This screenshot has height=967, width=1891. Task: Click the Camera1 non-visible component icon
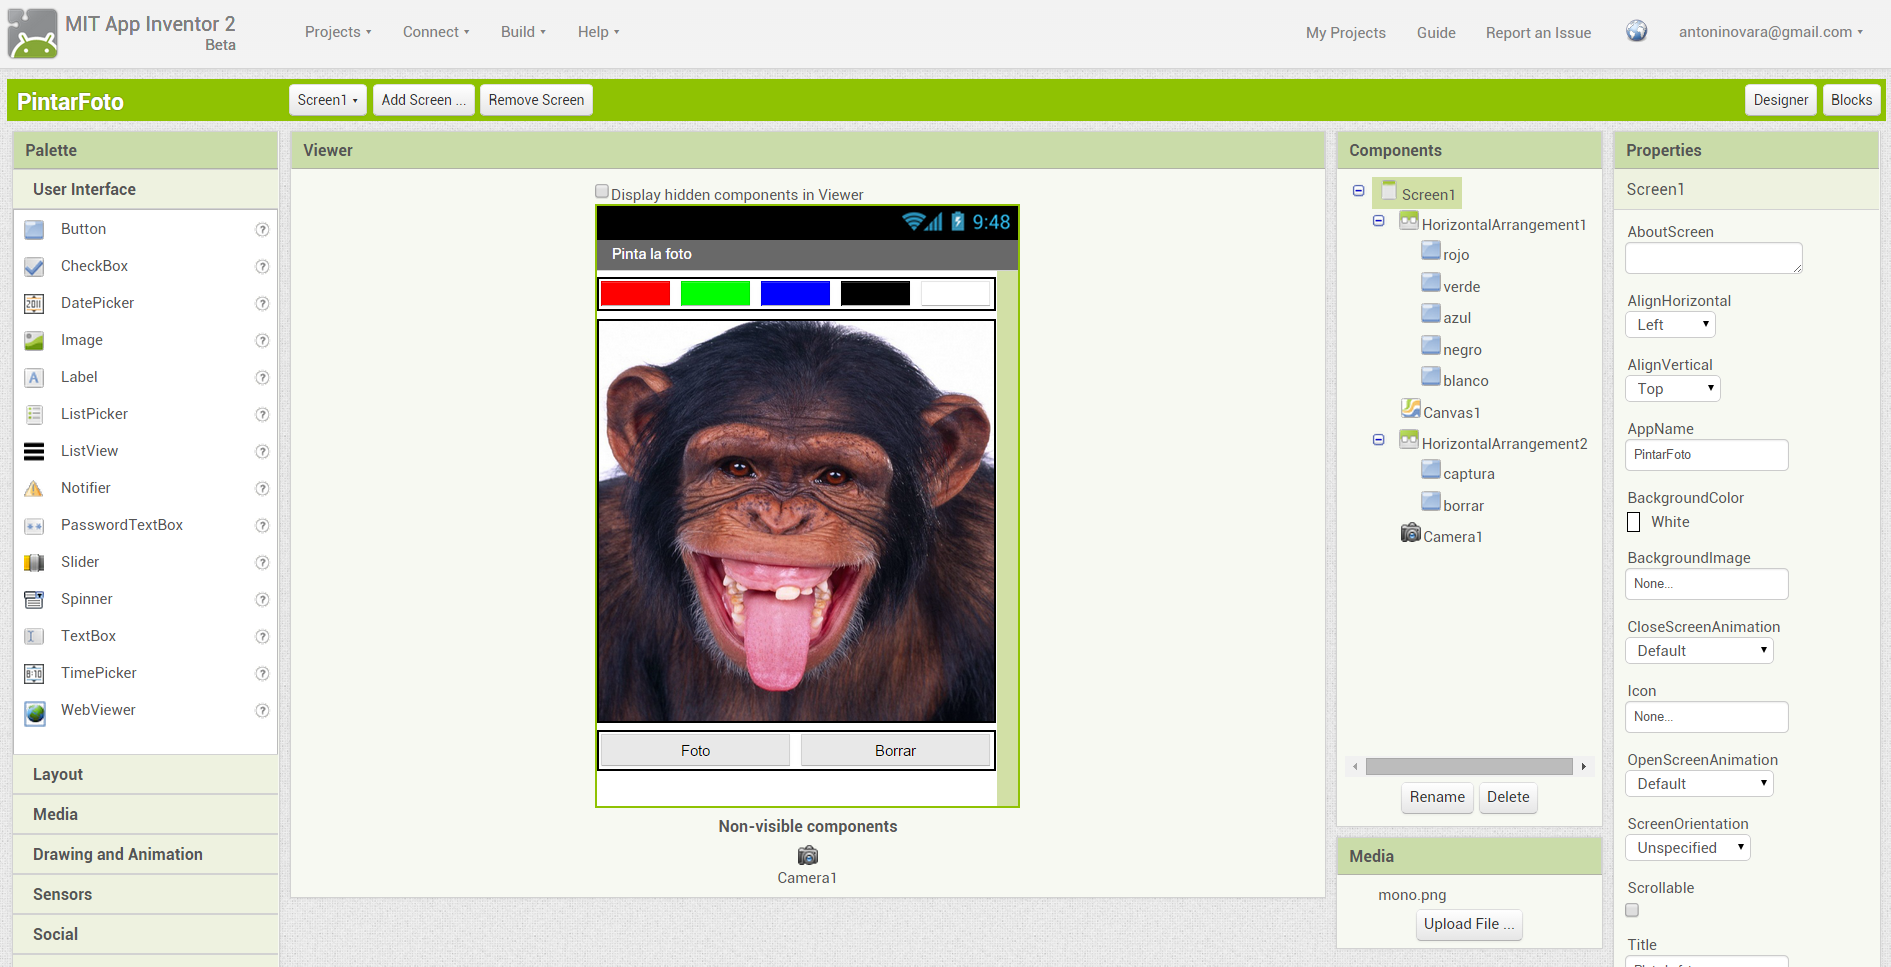coord(807,855)
